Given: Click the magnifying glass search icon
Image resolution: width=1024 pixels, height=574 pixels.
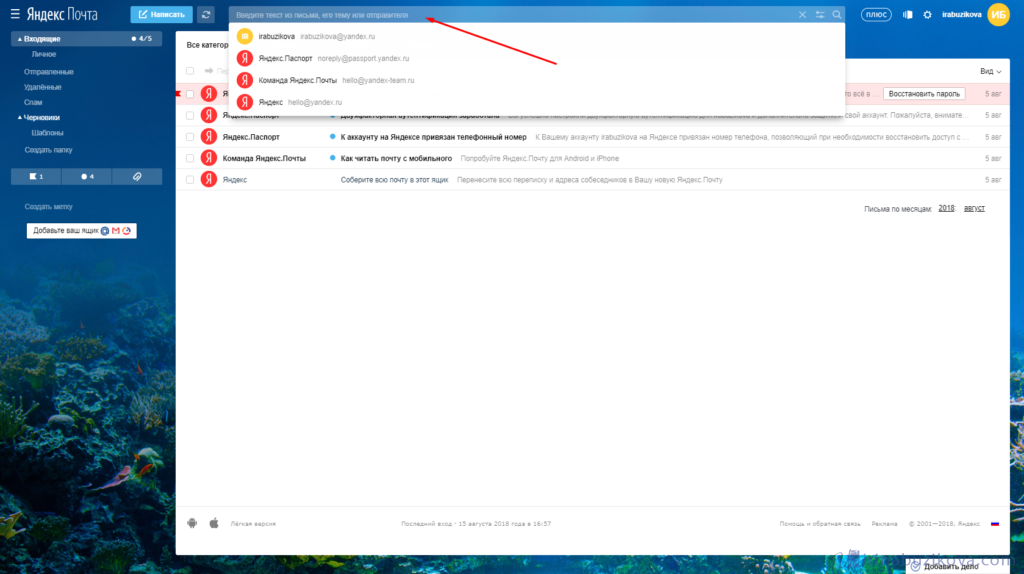Looking at the screenshot, I should click(x=837, y=15).
